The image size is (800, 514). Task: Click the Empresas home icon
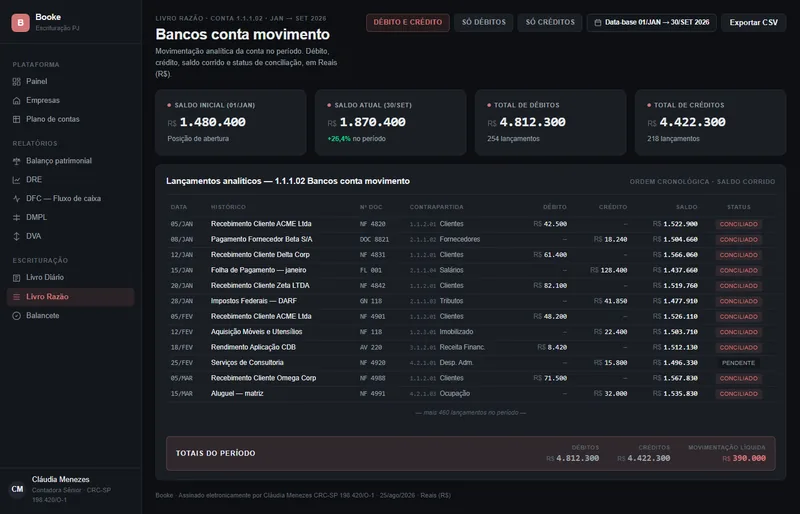tap(16, 101)
